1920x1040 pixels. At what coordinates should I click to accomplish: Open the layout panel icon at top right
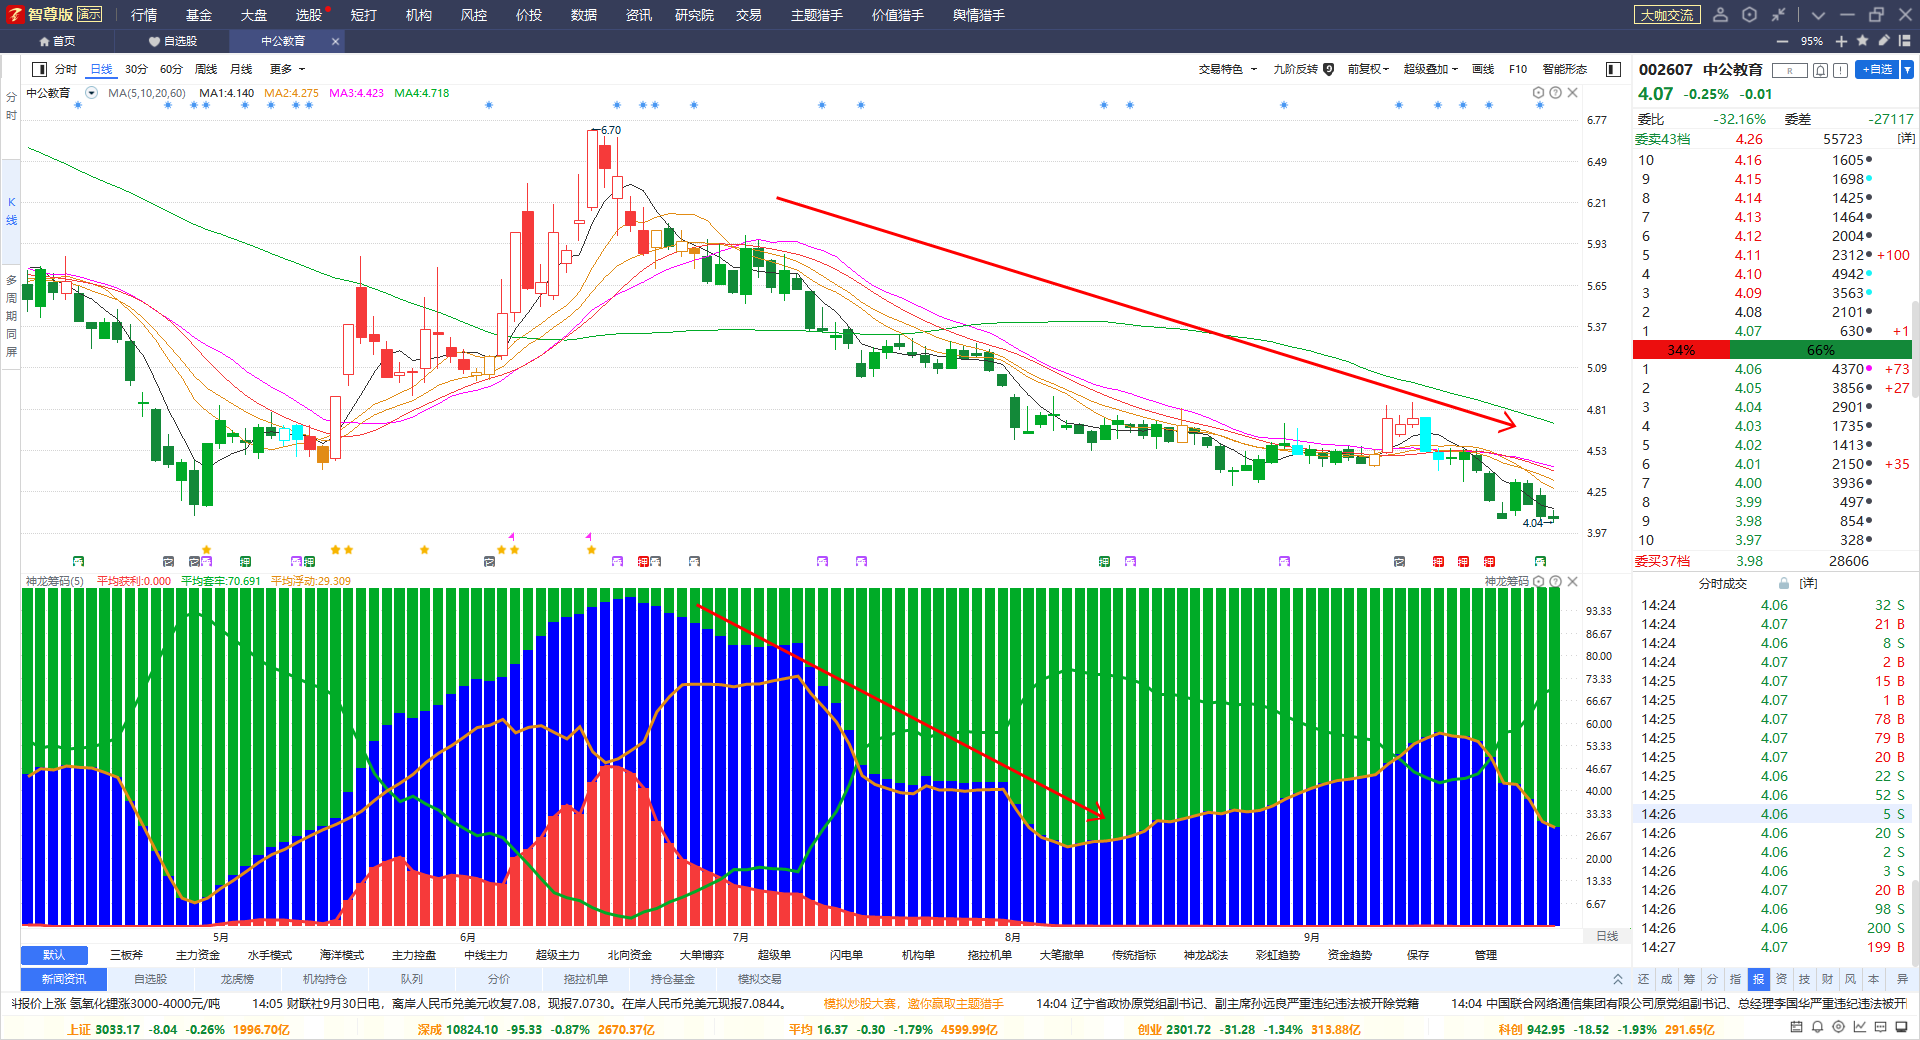tap(1905, 41)
